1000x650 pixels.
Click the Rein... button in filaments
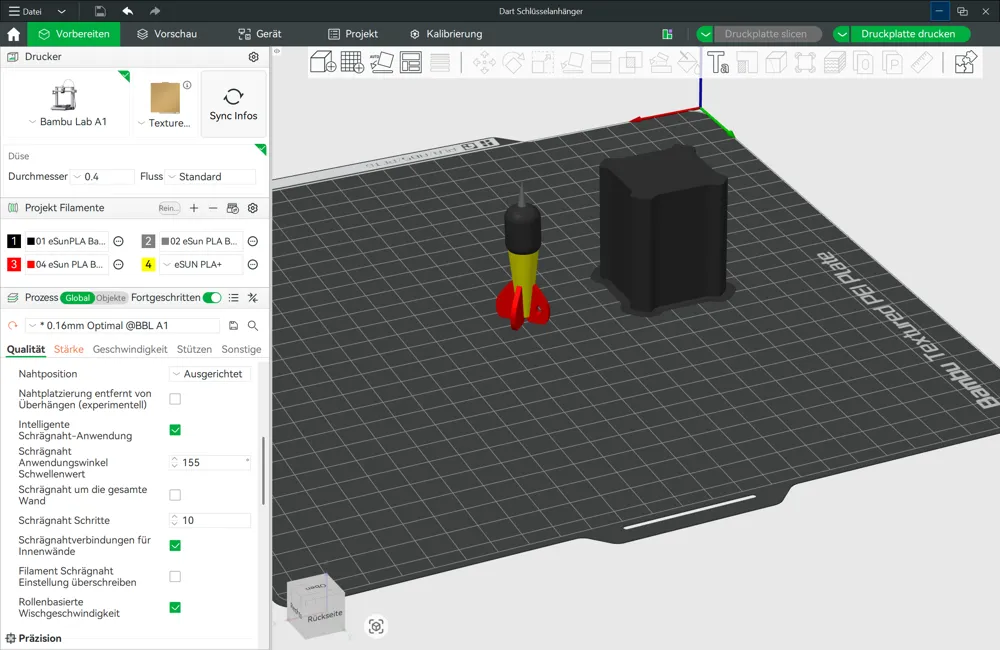coord(169,208)
